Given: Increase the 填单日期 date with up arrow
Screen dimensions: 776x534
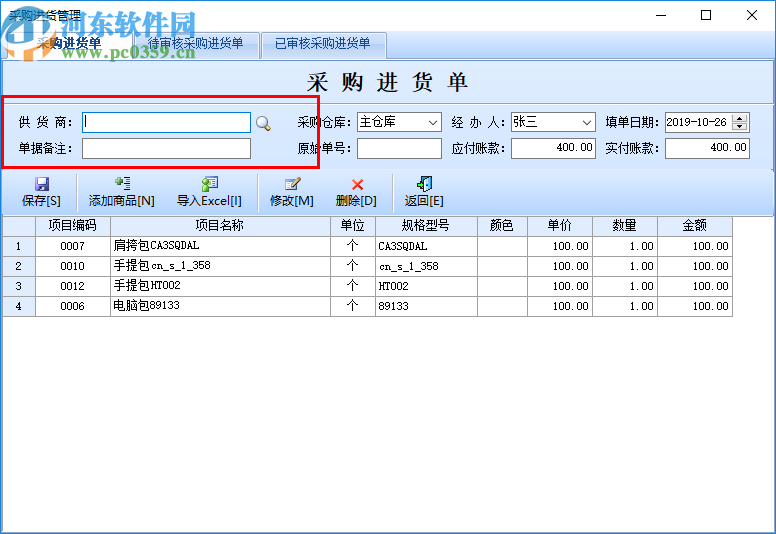Looking at the screenshot, I should point(740,118).
